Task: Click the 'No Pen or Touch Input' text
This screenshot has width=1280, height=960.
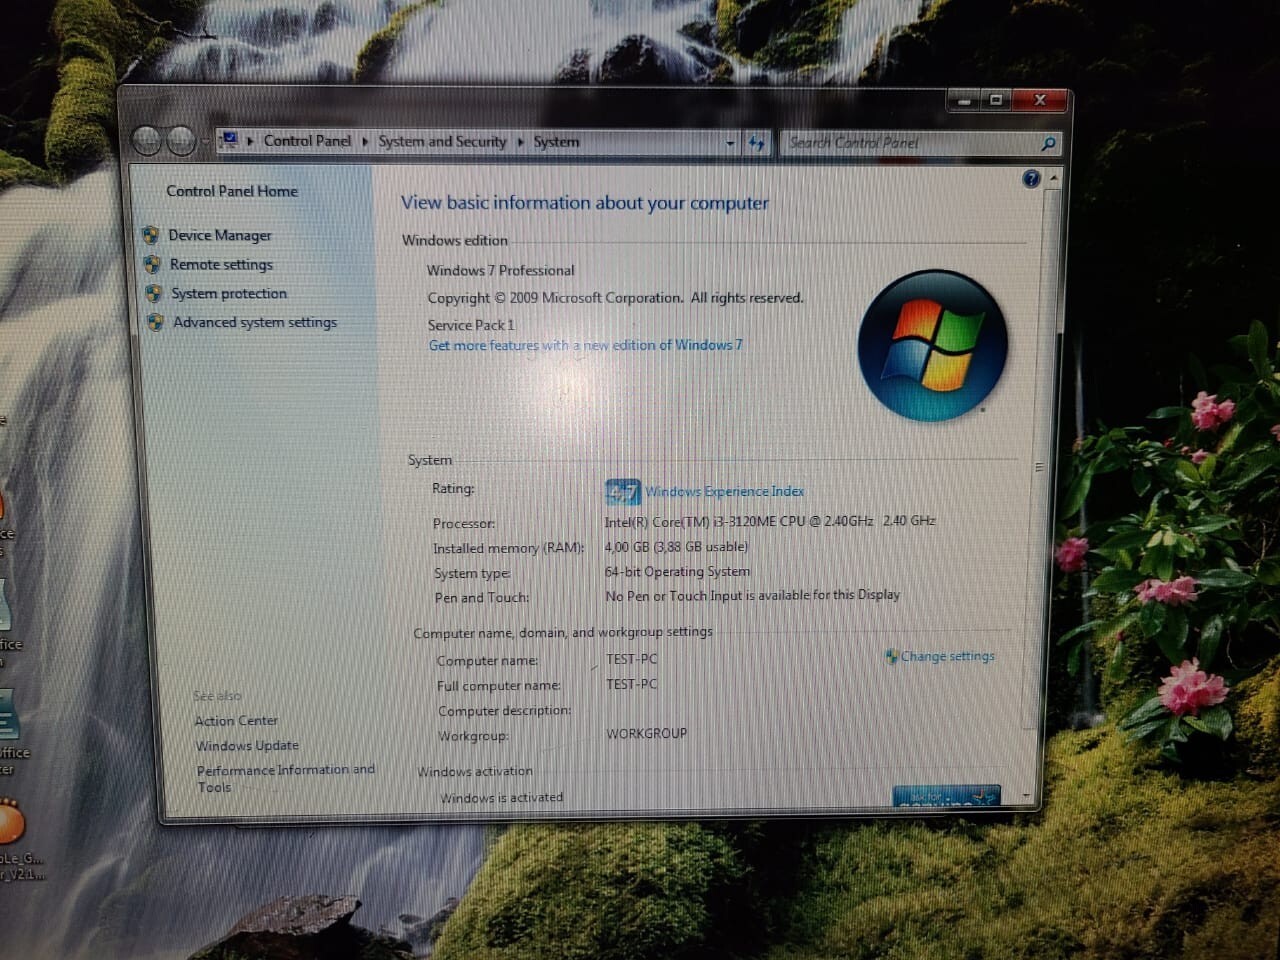Action: point(752,595)
